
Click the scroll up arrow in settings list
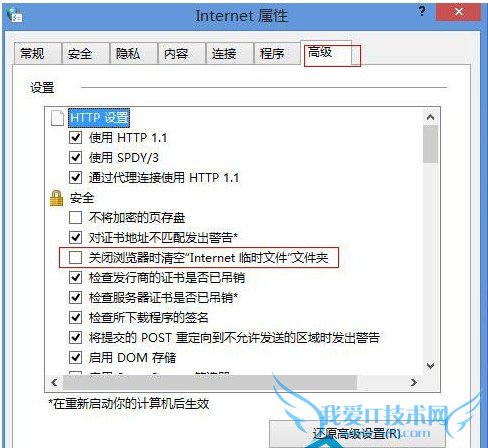[x=430, y=117]
